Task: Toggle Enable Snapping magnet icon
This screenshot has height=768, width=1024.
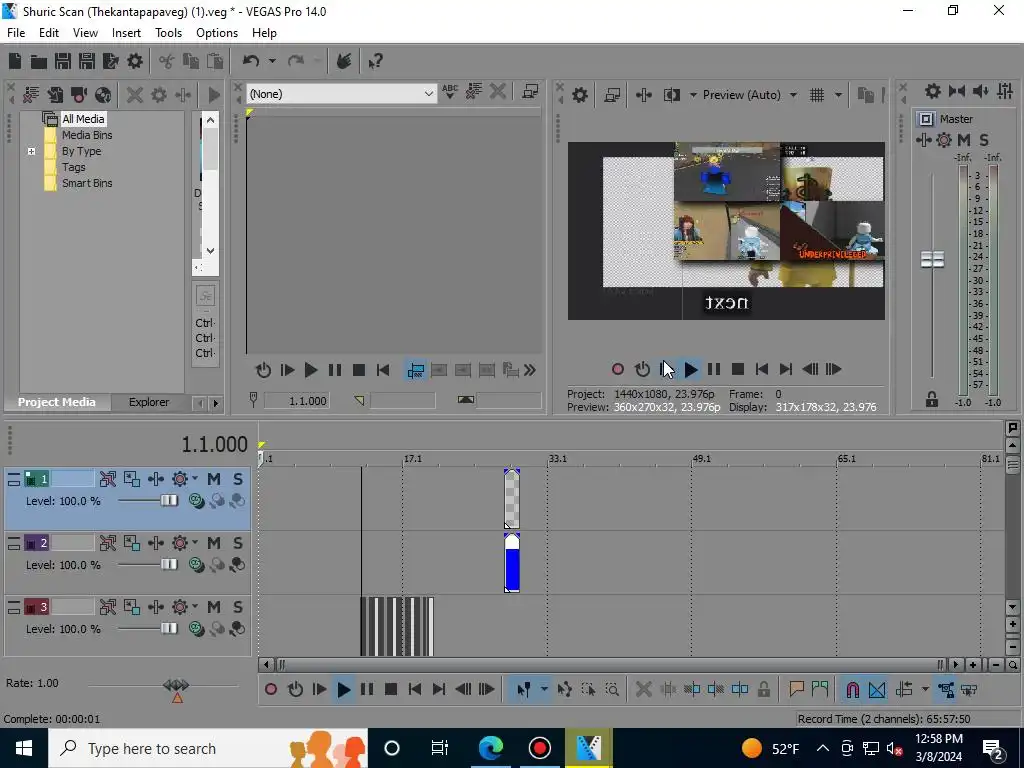Action: click(852, 690)
